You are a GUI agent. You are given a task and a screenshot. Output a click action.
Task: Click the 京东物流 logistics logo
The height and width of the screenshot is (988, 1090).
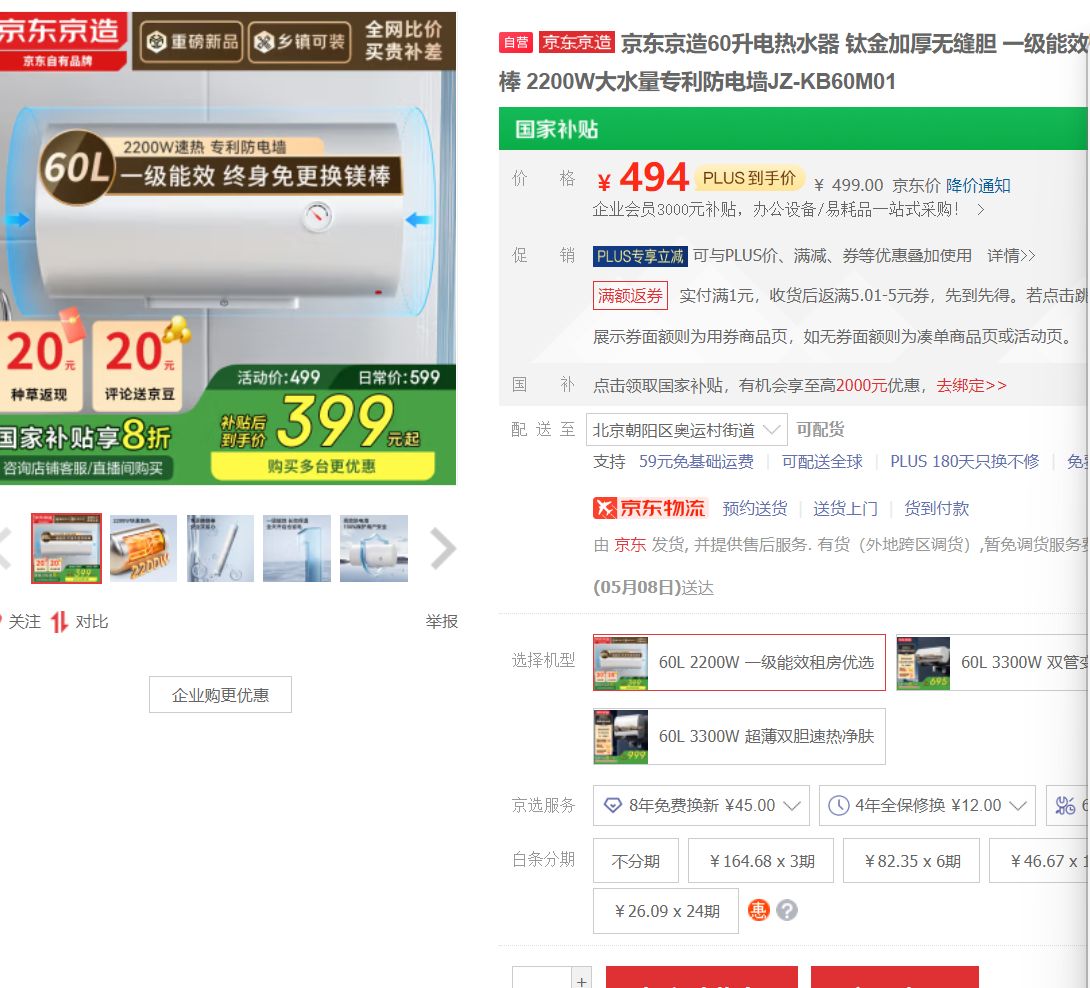pos(649,508)
